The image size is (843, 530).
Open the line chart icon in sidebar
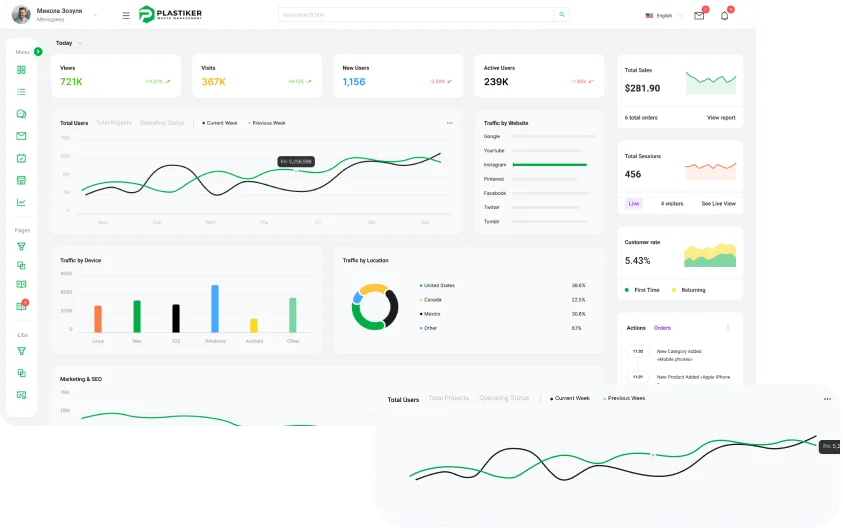click(21, 202)
